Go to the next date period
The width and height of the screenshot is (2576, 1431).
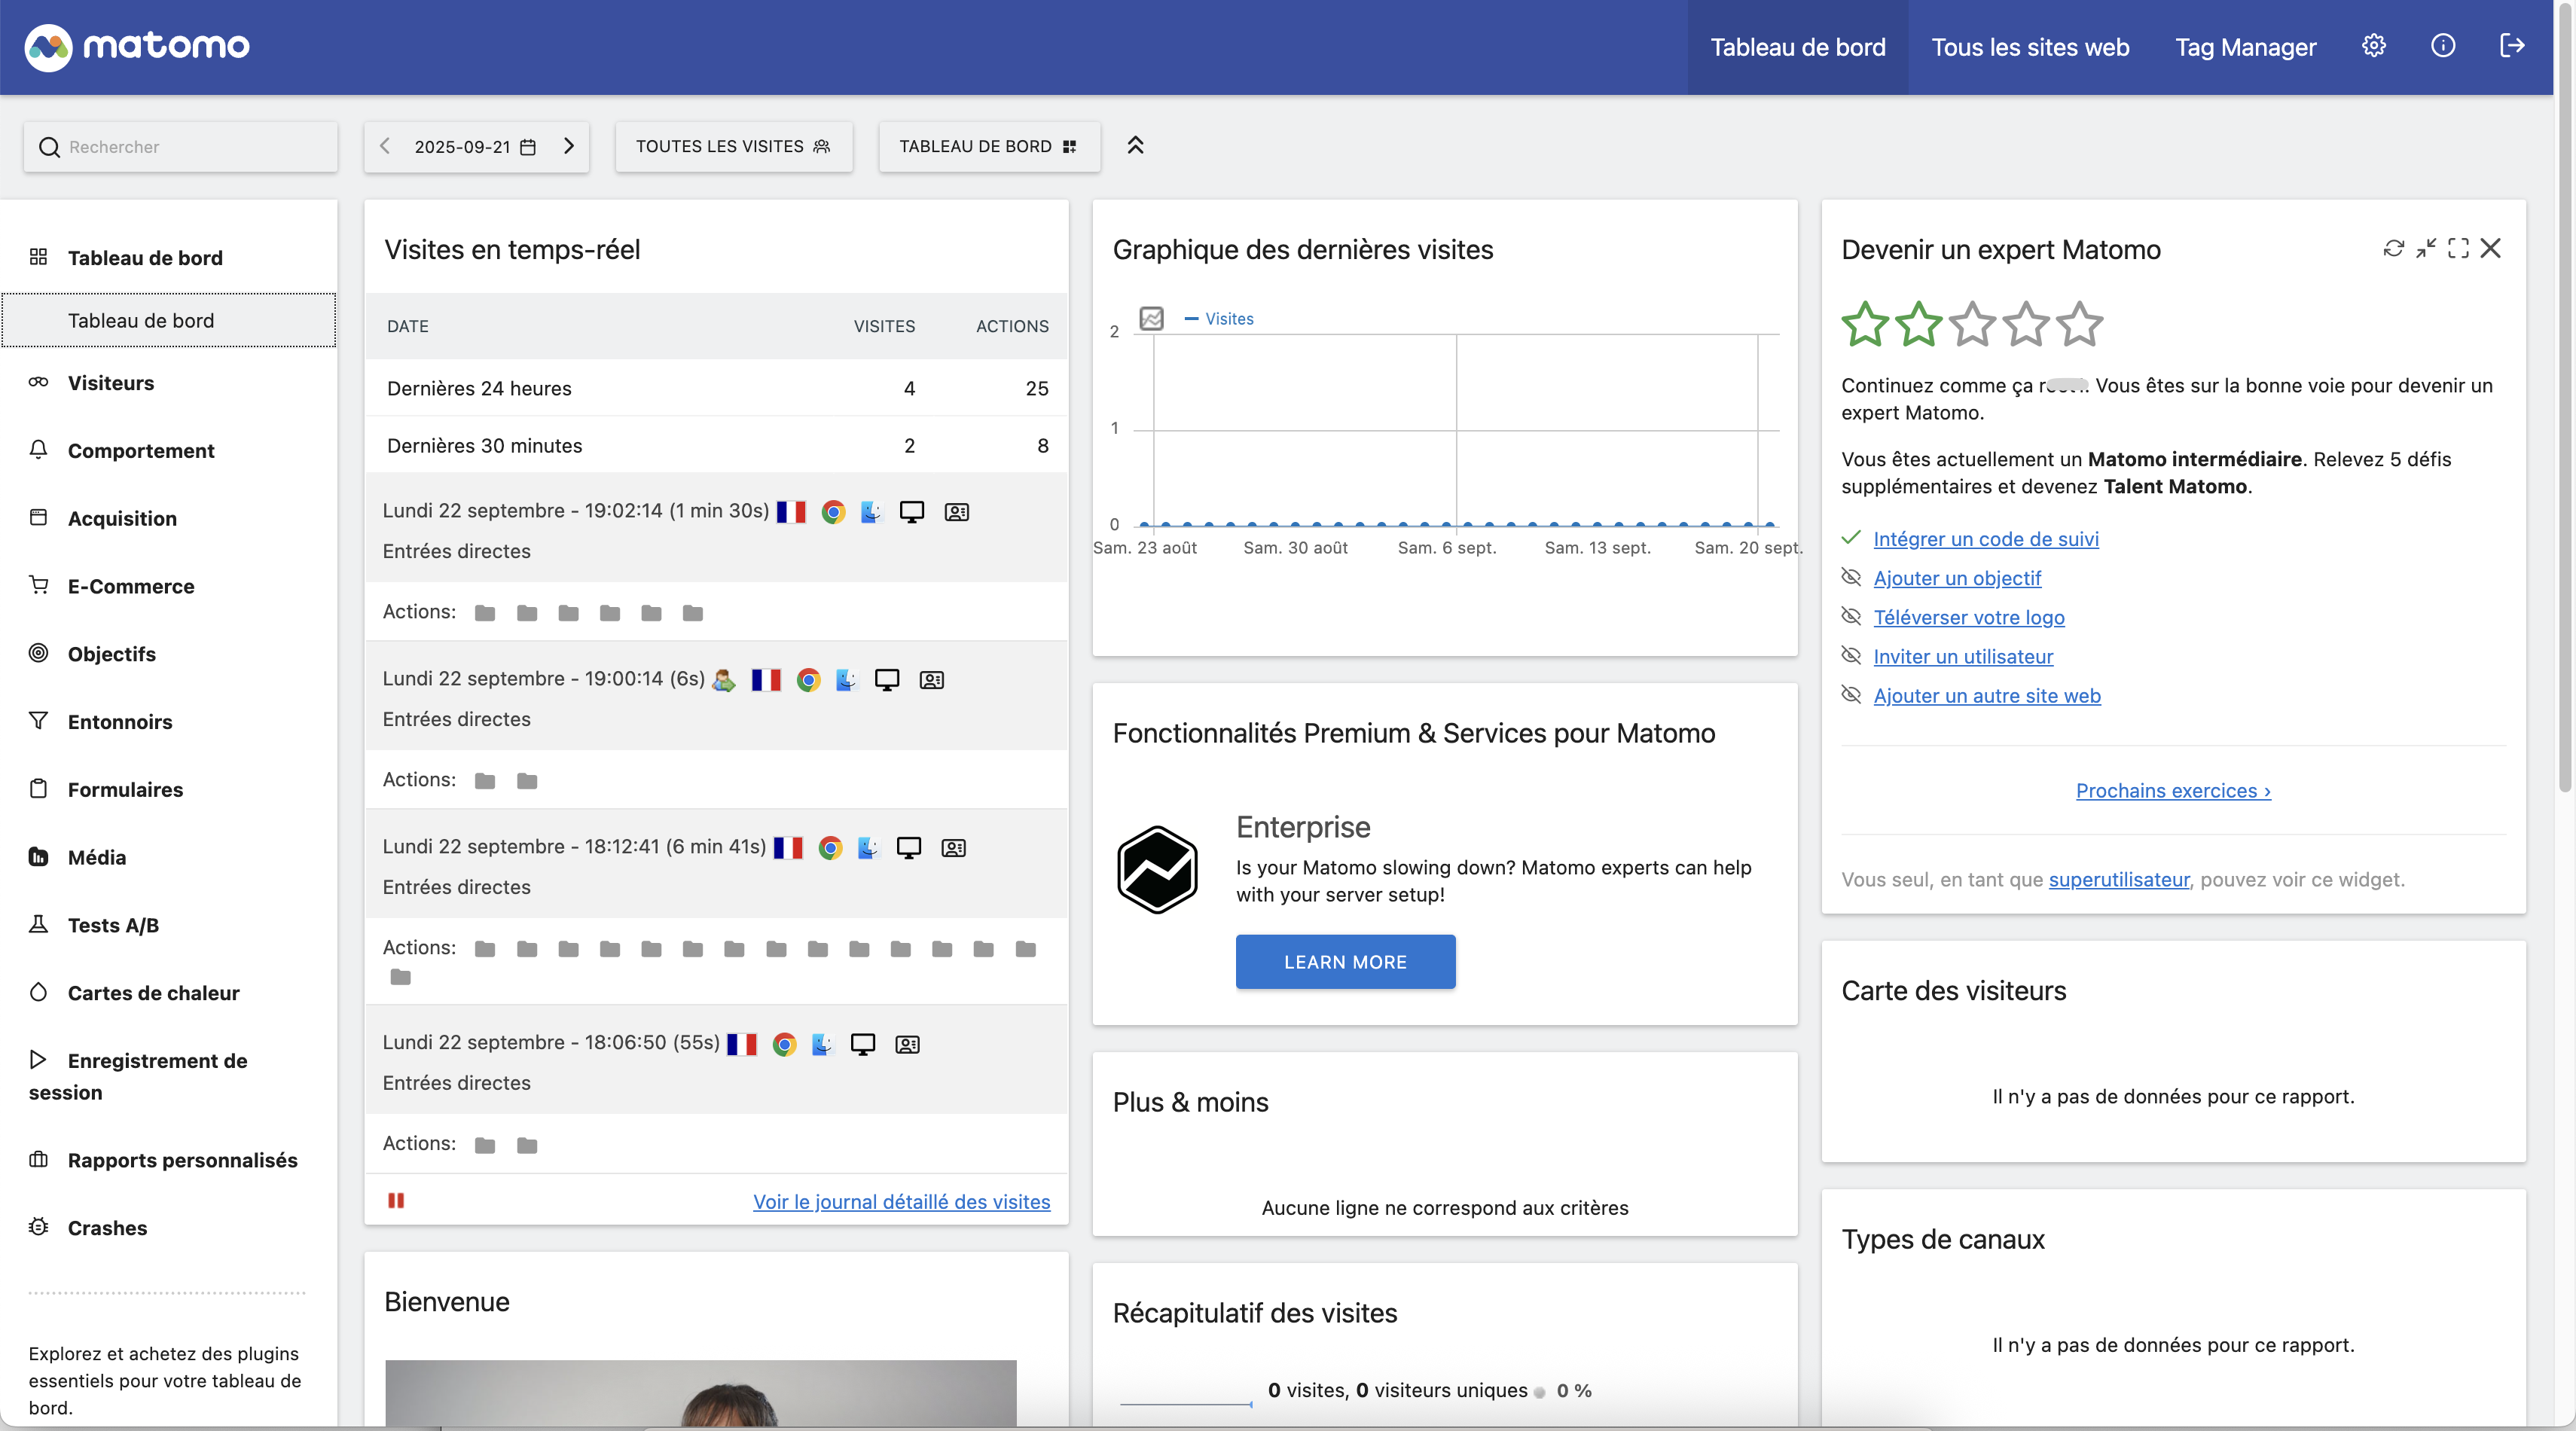coord(569,147)
